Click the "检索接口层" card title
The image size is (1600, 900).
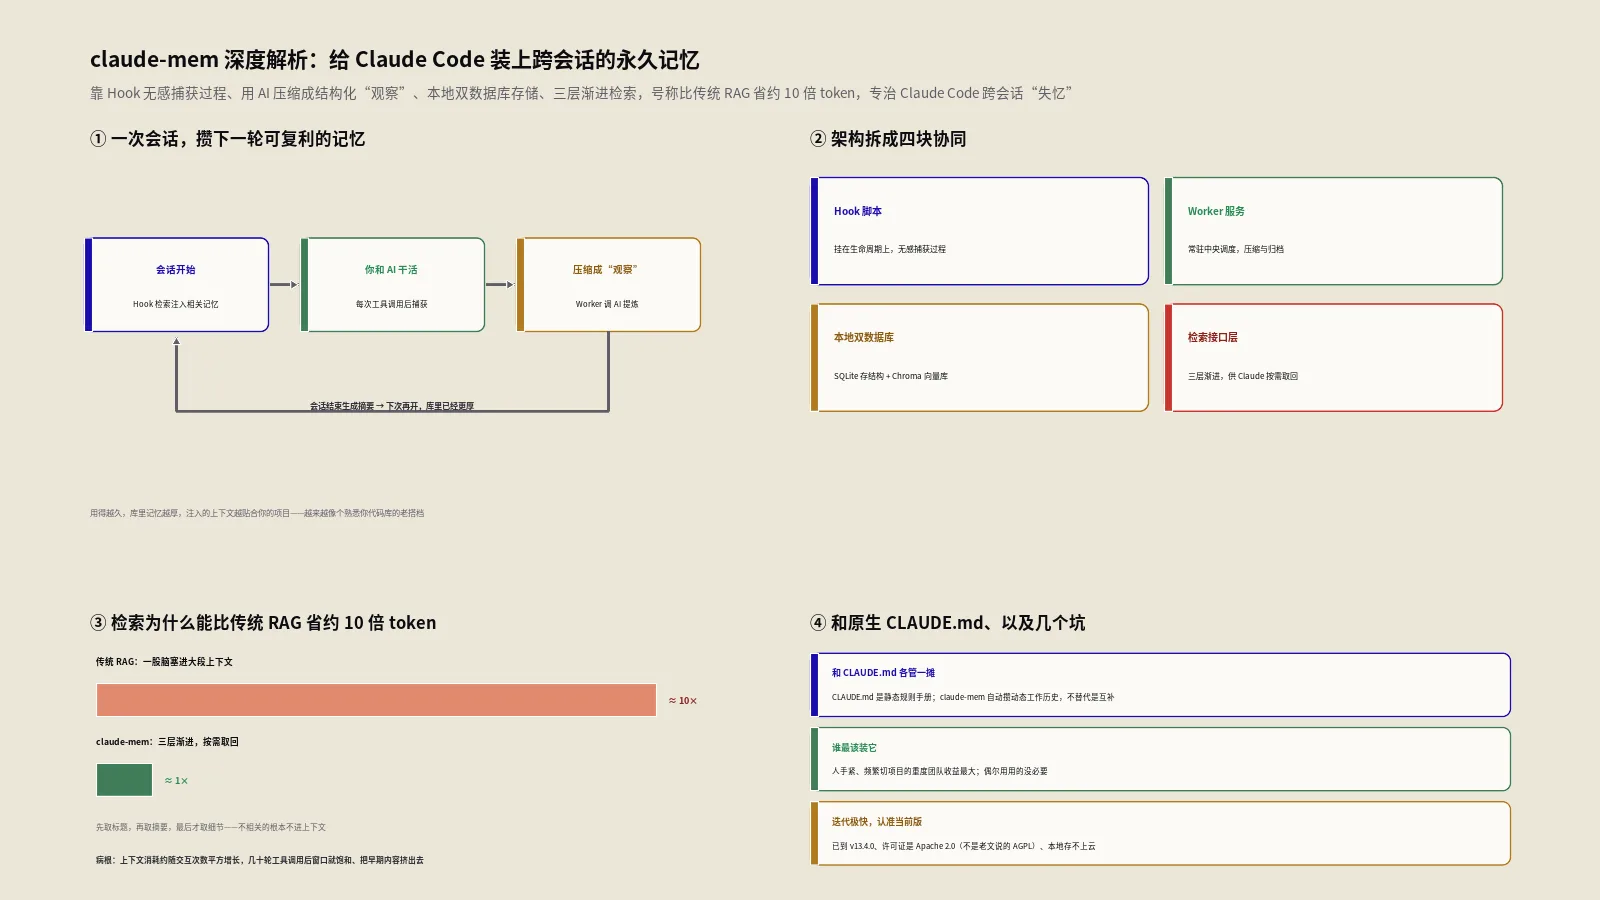[x=1213, y=338]
